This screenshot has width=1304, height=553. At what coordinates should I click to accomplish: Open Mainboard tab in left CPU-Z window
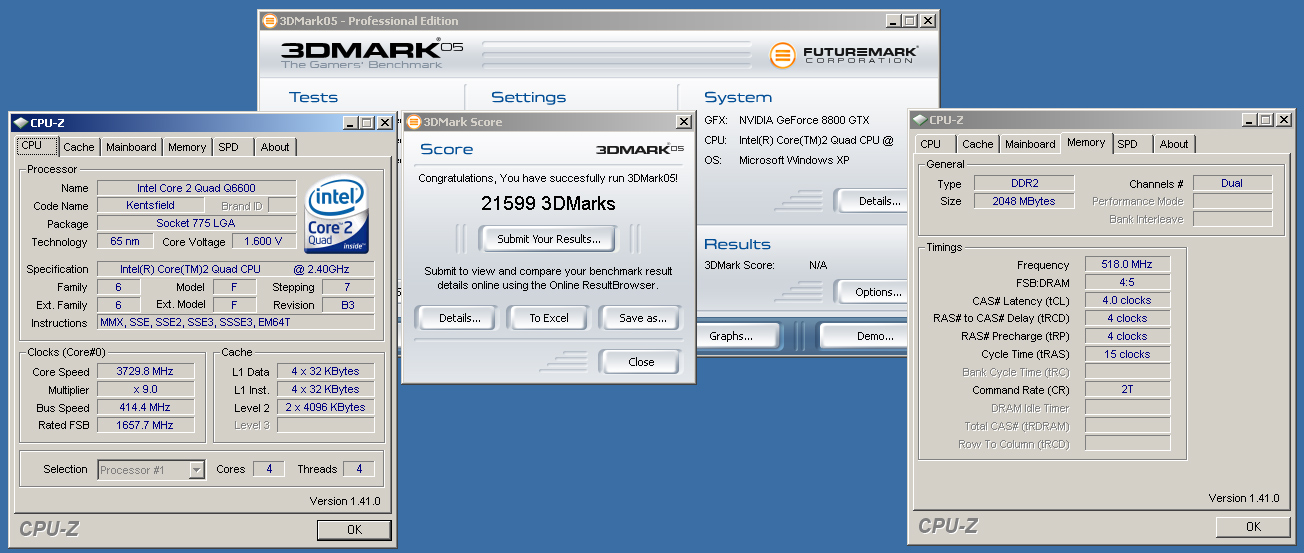131,147
